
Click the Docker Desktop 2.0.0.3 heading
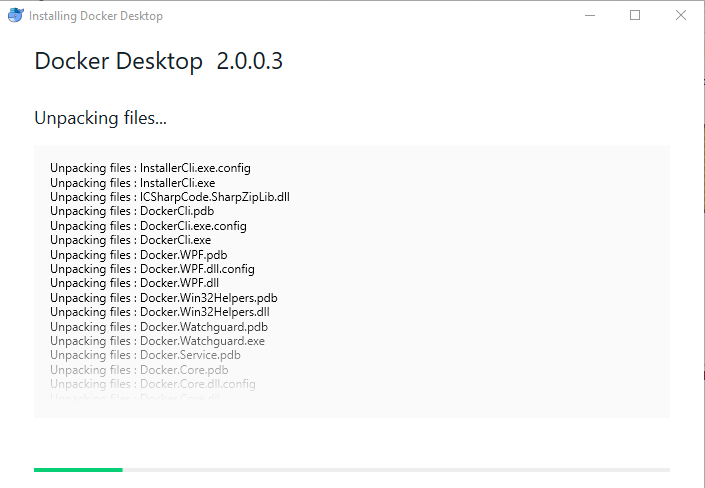click(x=158, y=61)
